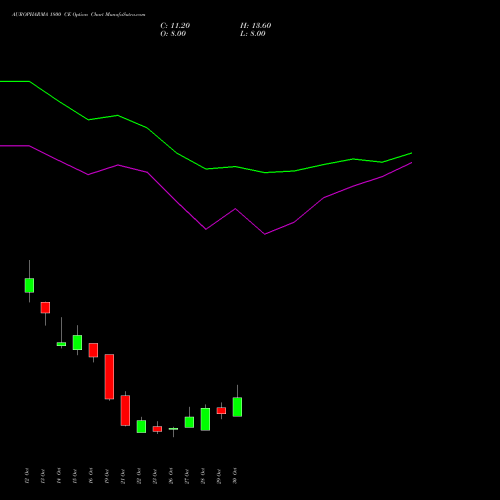Select the low value L: 8.00

click(x=253, y=33)
